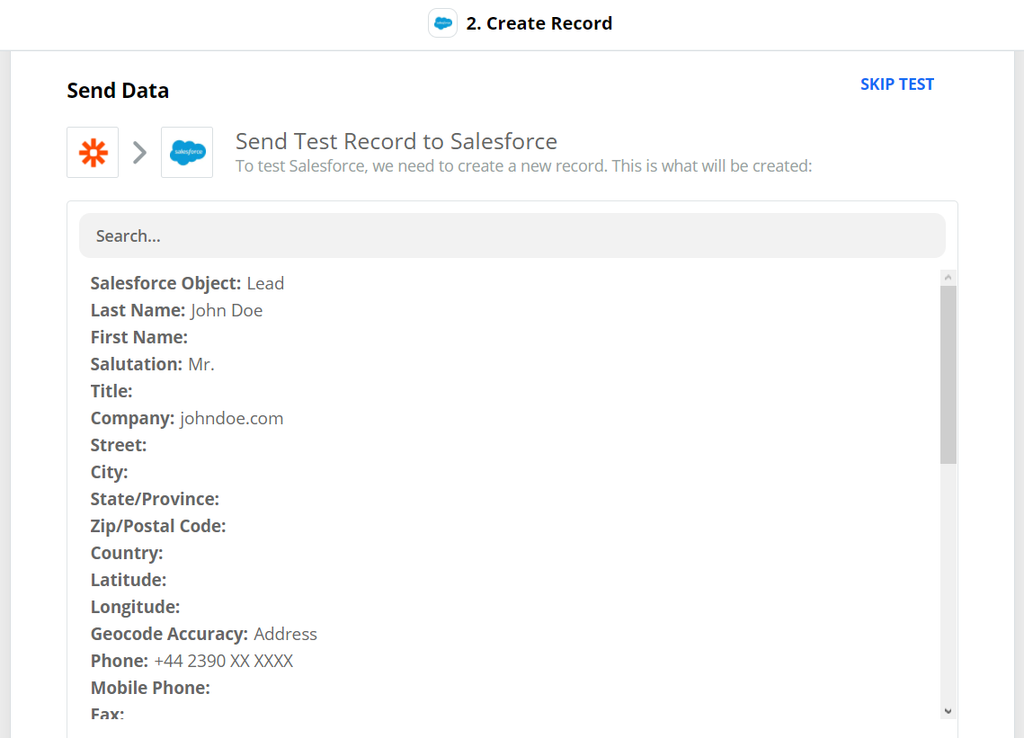The width and height of the screenshot is (1024, 738).
Task: Click the Search field
Action: pos(512,235)
